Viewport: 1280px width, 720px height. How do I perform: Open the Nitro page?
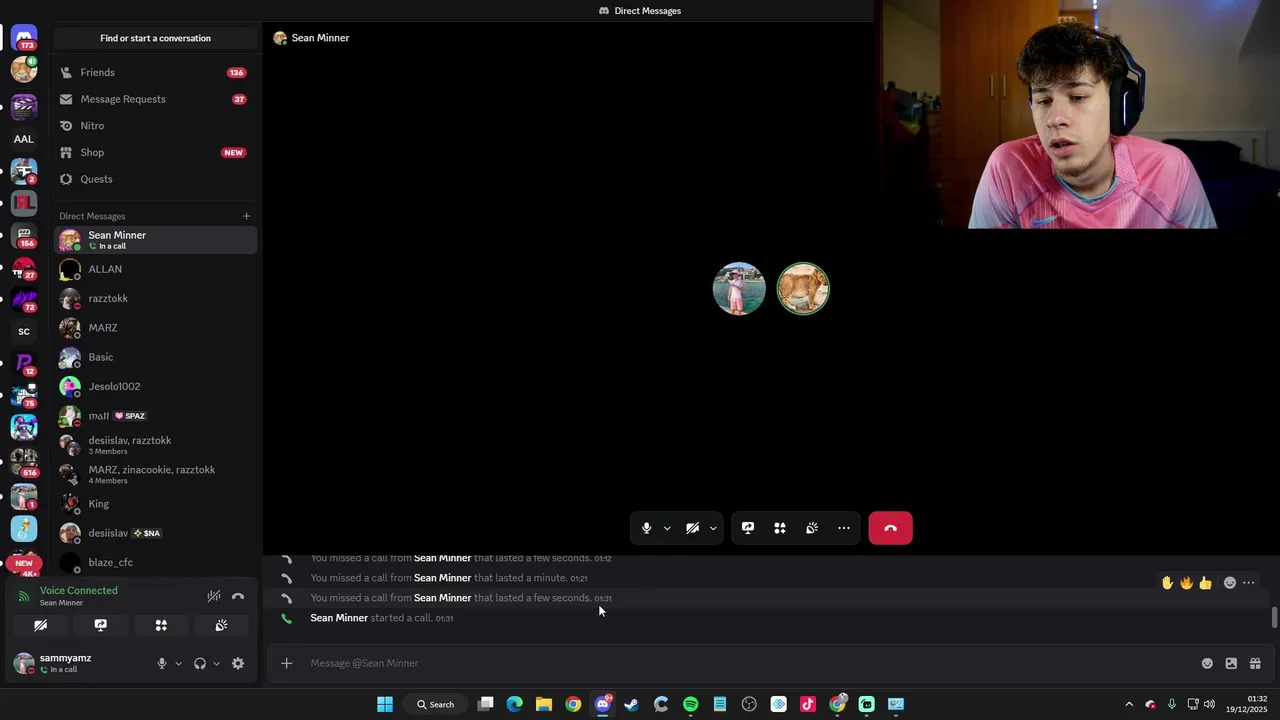(x=155, y=126)
